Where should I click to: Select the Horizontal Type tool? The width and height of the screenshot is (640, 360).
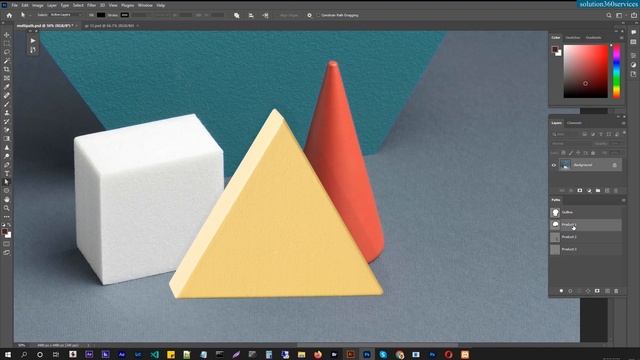[7, 173]
